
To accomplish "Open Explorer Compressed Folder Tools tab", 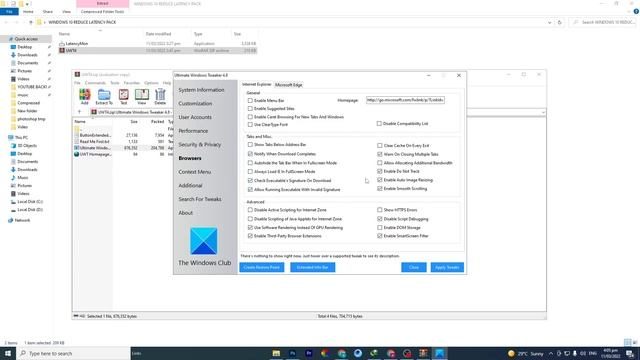I will point(102,12).
